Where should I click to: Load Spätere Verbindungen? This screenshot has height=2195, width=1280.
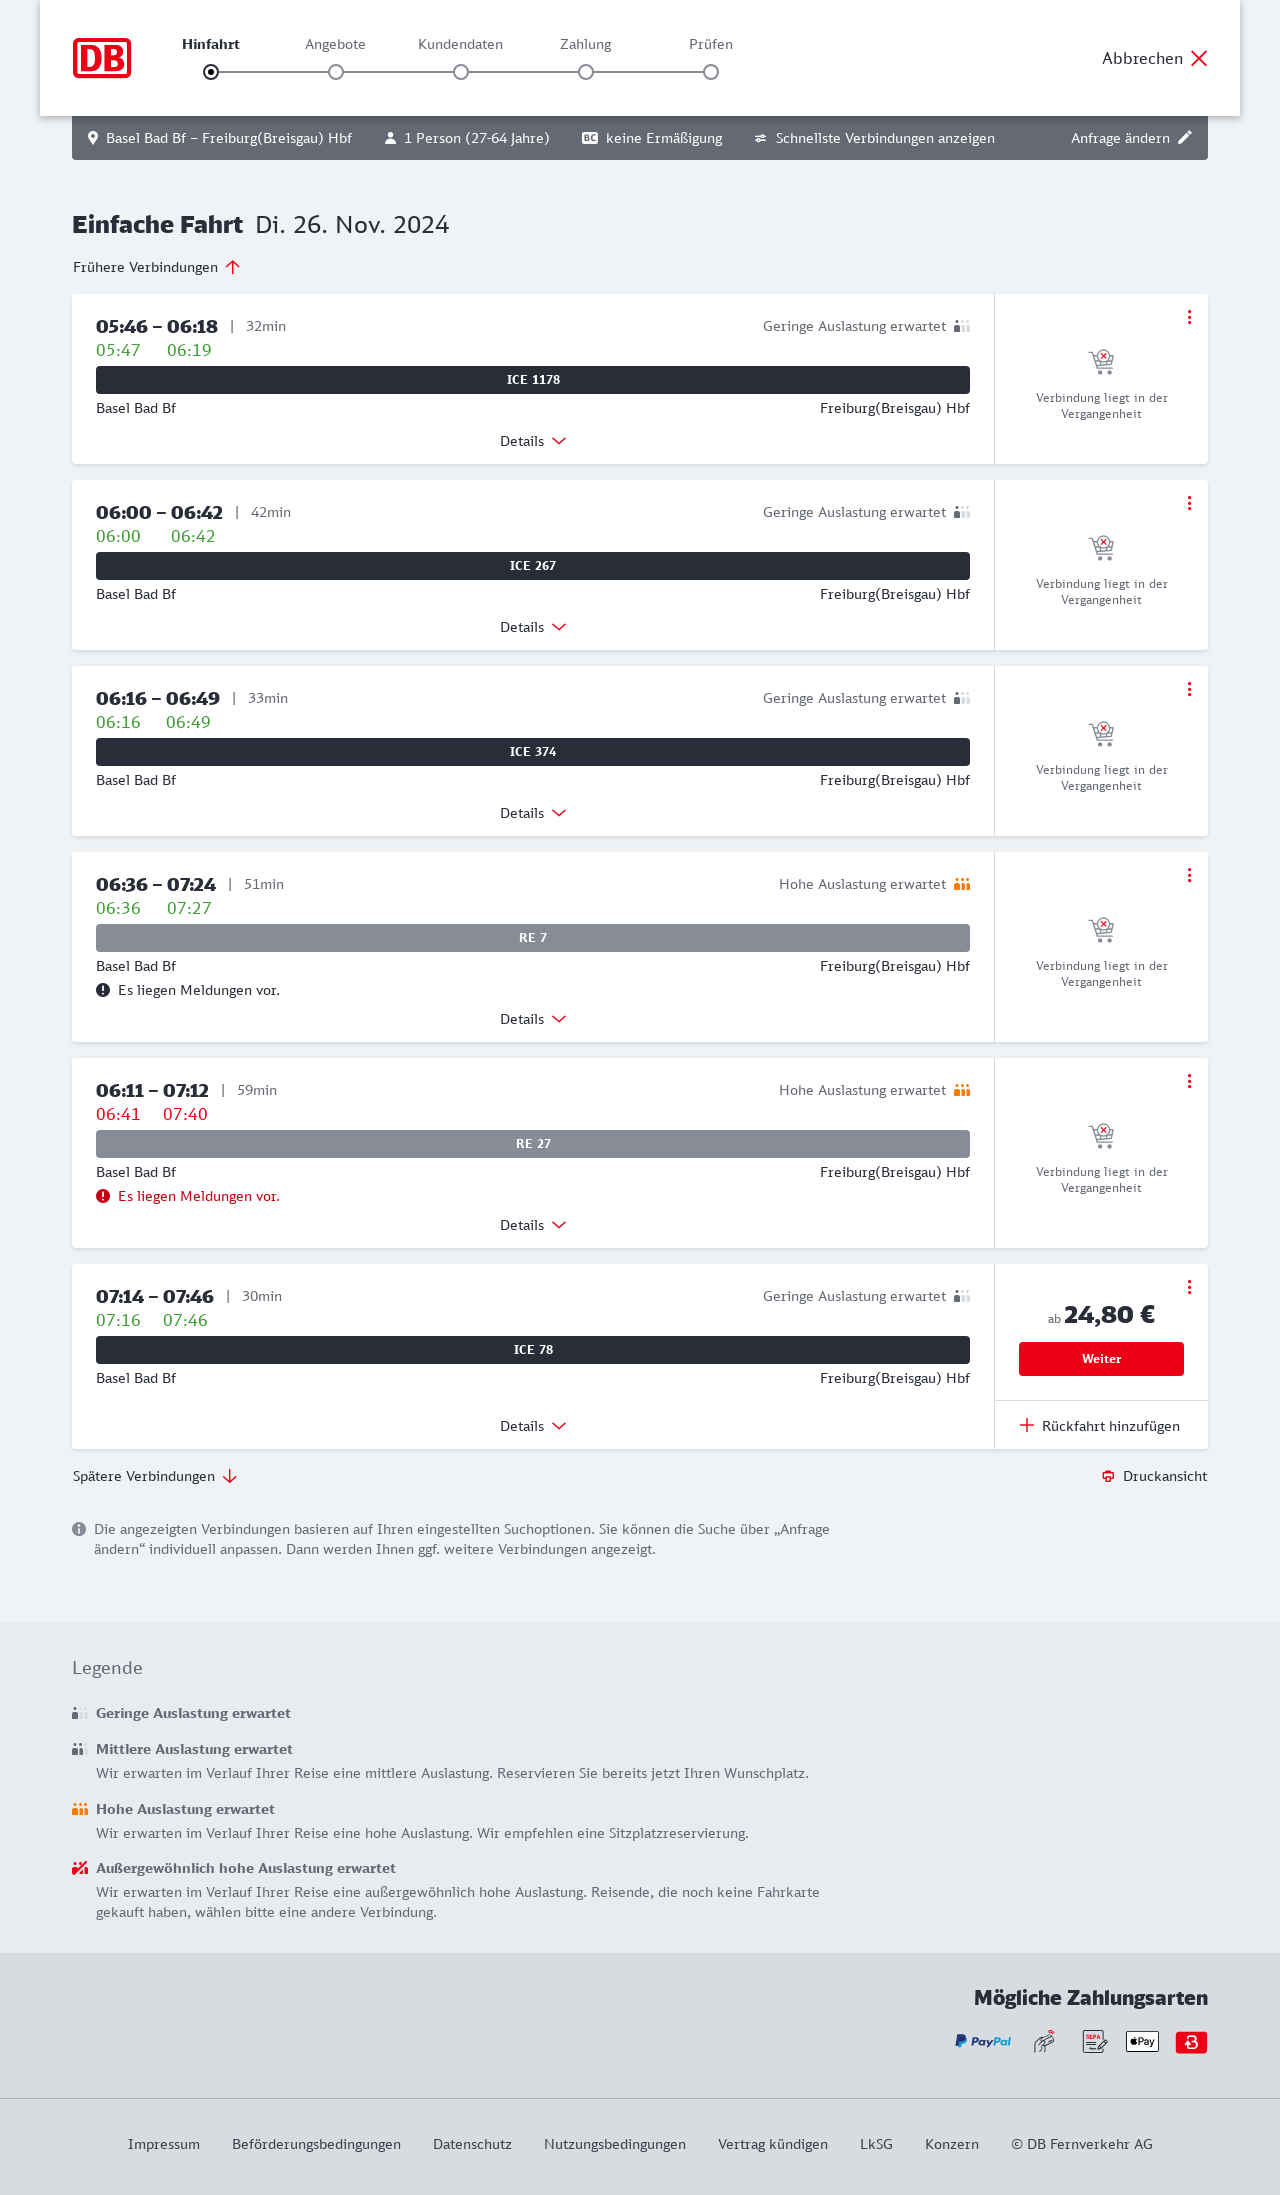pyautogui.click(x=155, y=1476)
